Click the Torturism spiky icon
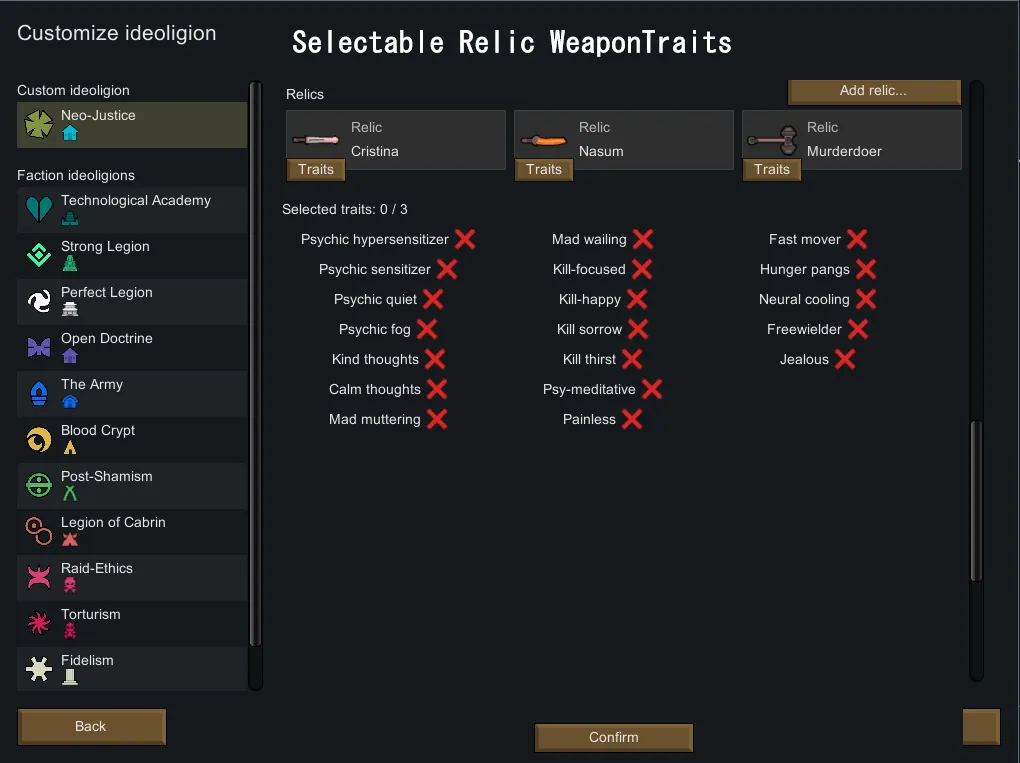 pyautogui.click(x=39, y=623)
